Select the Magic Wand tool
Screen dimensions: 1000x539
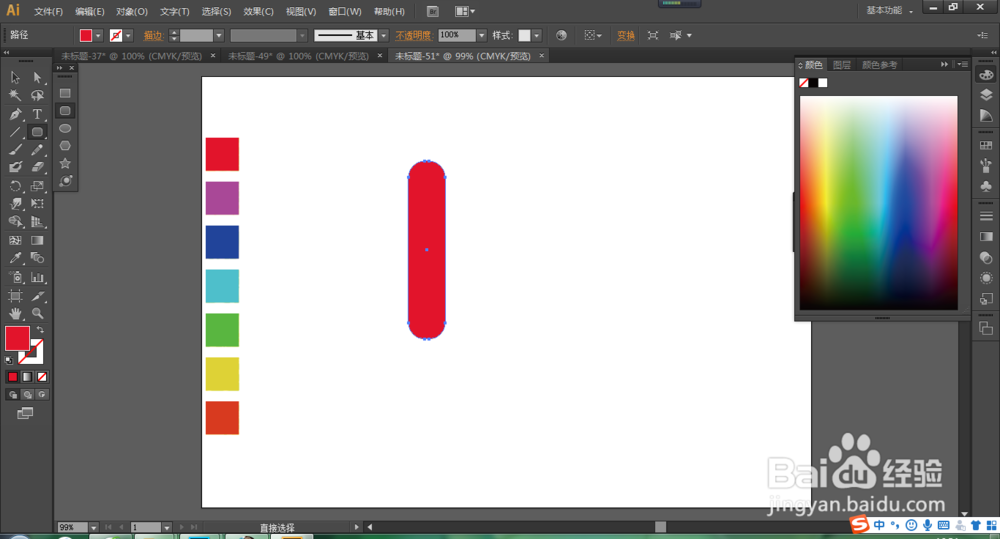15,96
